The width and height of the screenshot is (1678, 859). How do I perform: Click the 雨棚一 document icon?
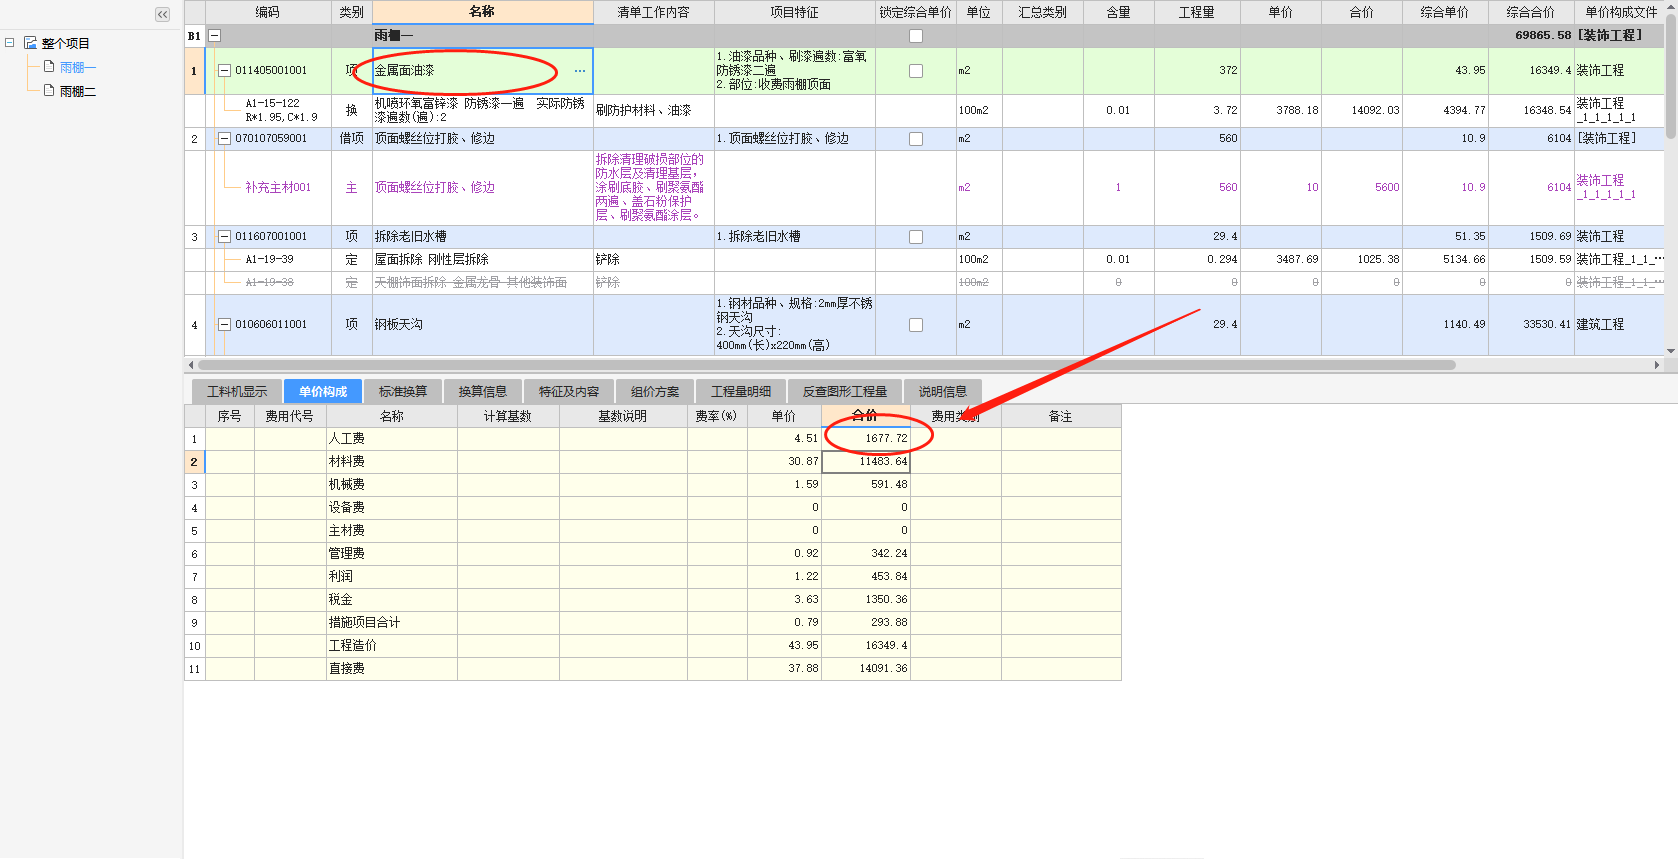click(49, 67)
